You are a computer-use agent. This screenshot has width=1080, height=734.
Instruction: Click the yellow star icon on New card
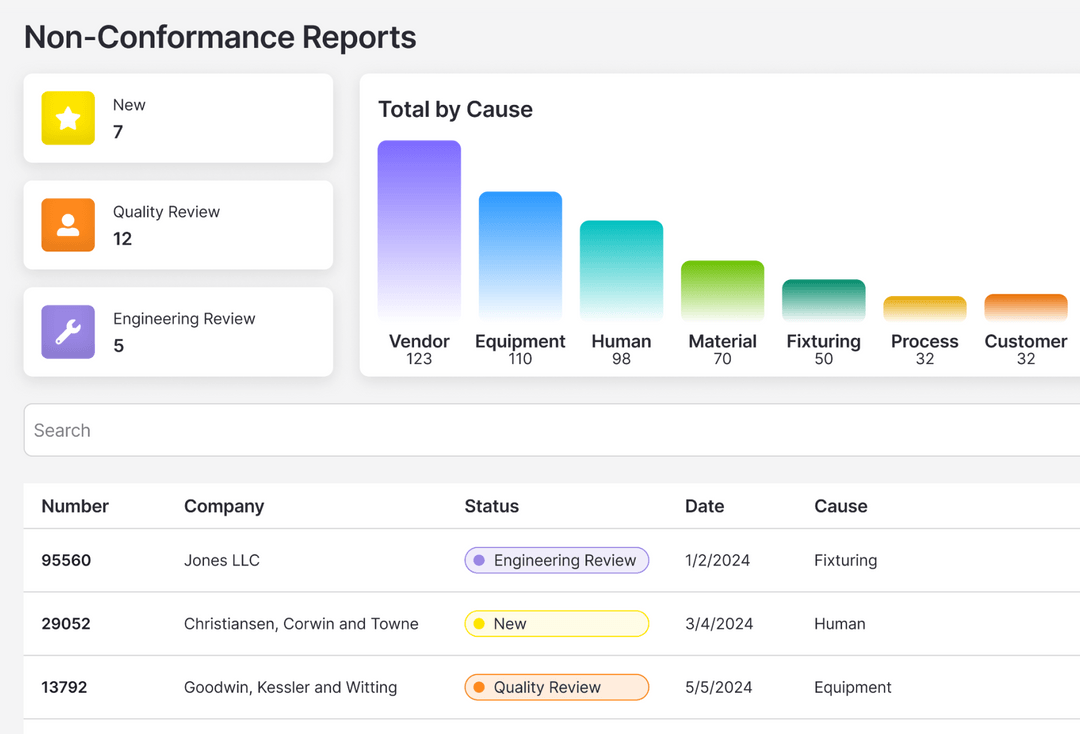point(67,119)
